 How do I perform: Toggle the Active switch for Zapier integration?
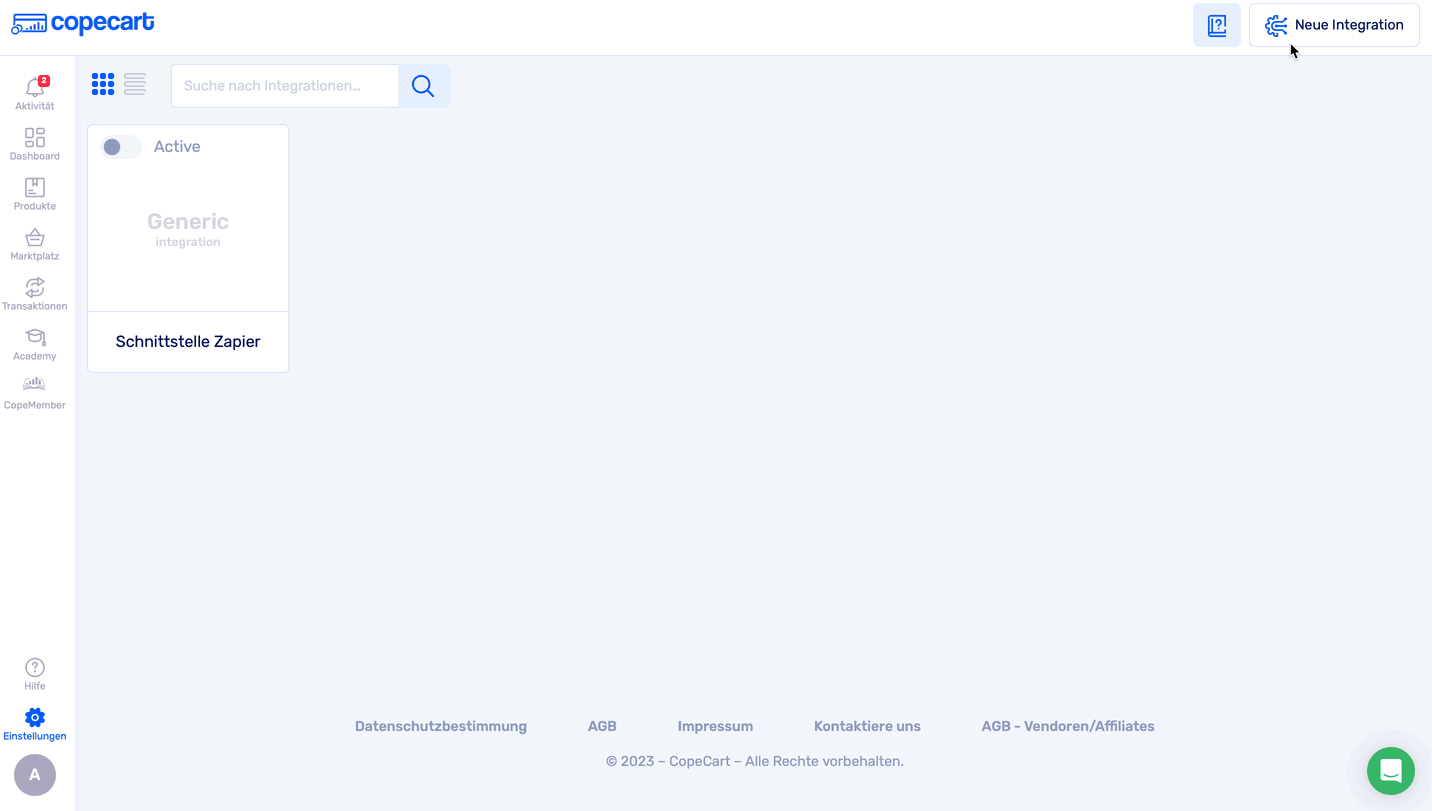pos(121,147)
